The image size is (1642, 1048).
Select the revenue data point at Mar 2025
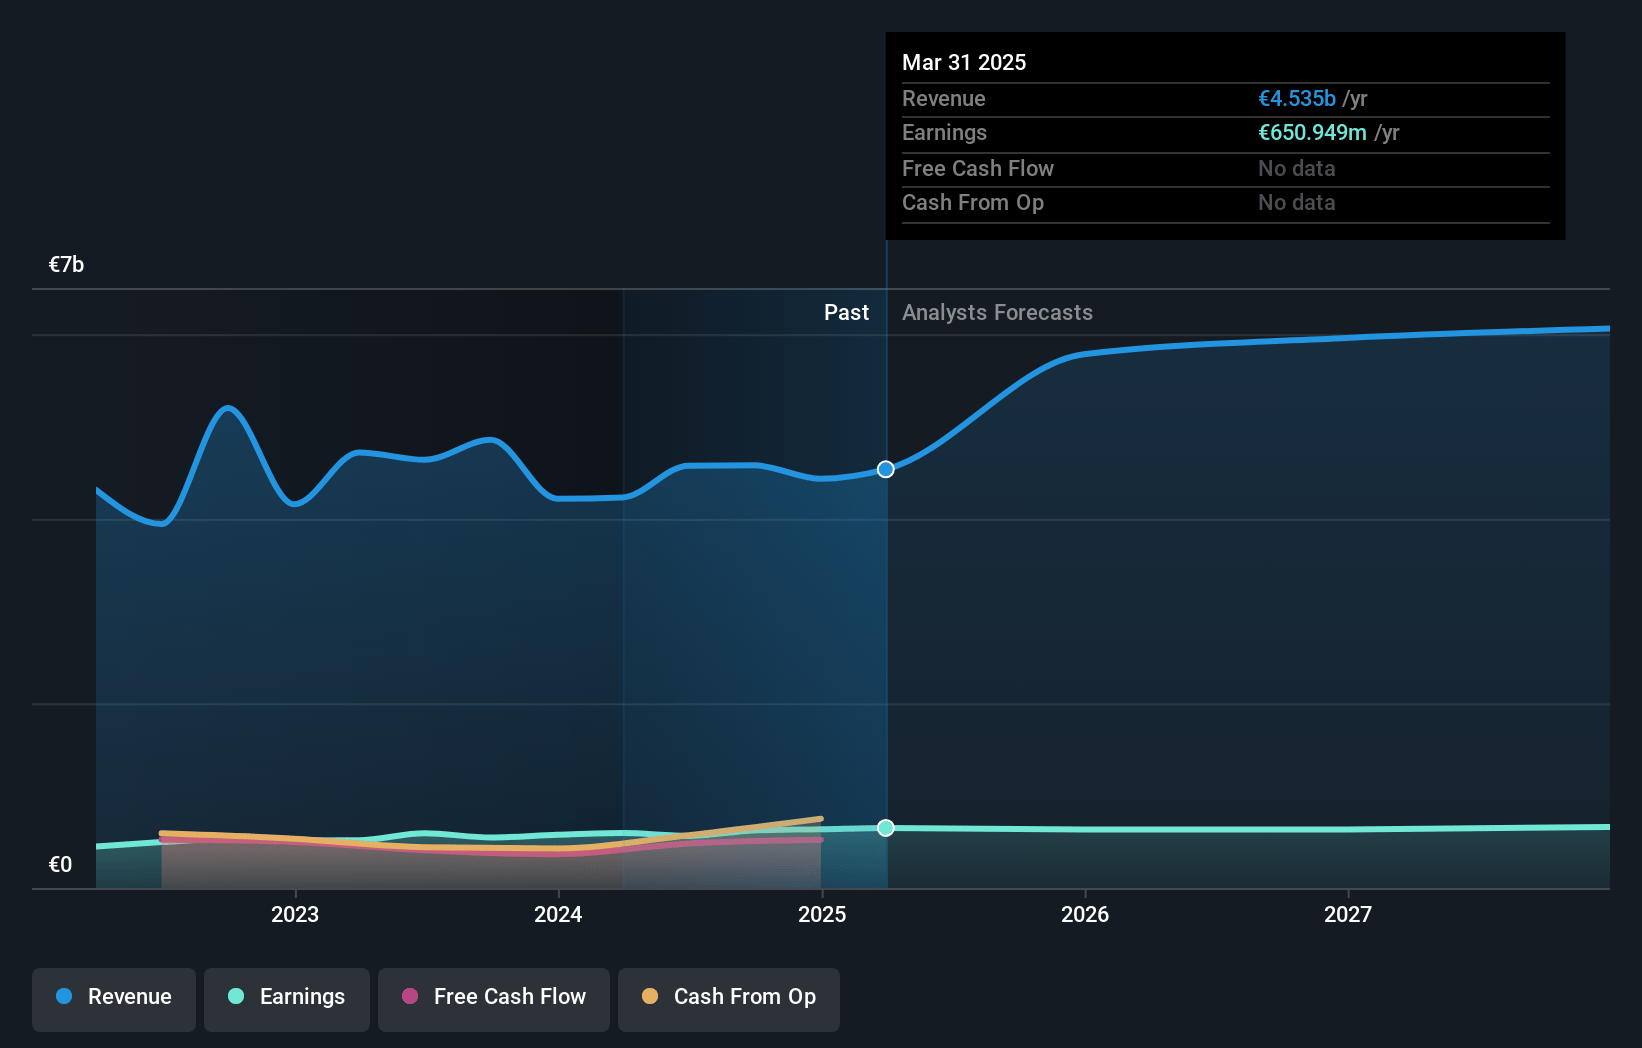(886, 469)
